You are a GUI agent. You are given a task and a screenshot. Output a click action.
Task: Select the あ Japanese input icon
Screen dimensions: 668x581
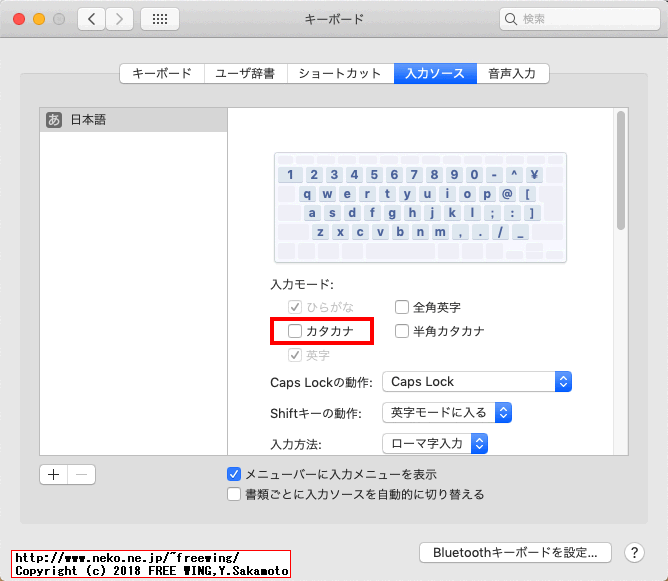[x=54, y=120]
